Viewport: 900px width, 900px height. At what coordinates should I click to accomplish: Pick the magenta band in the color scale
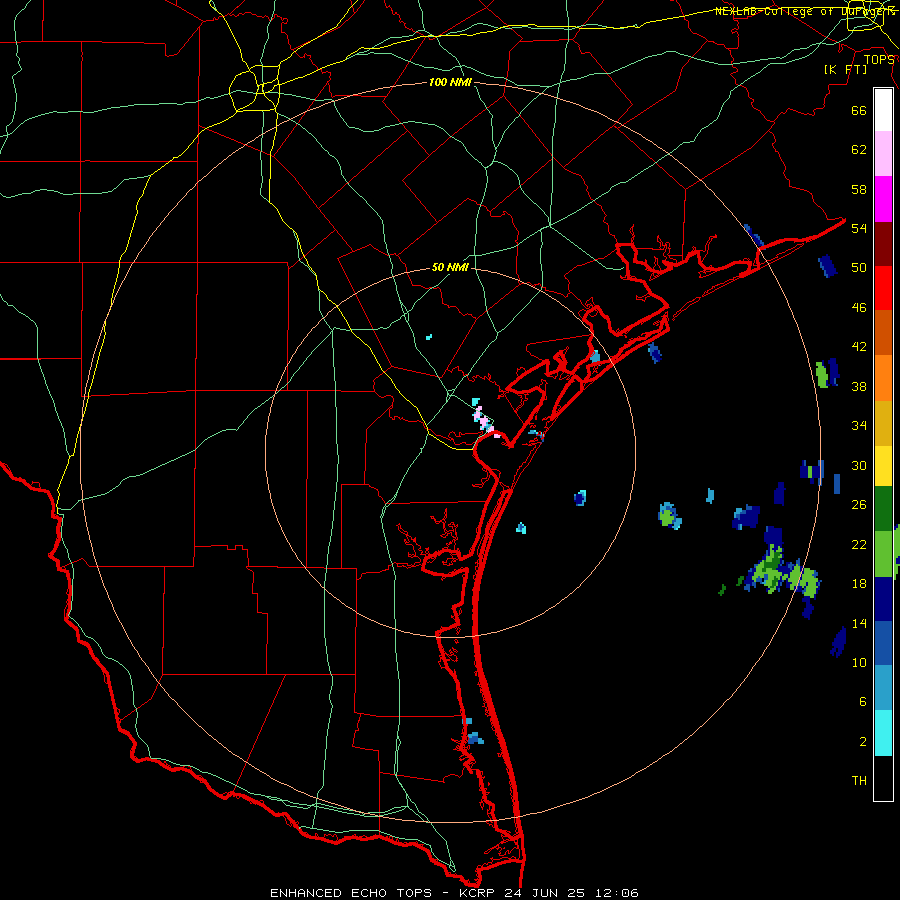[883, 199]
